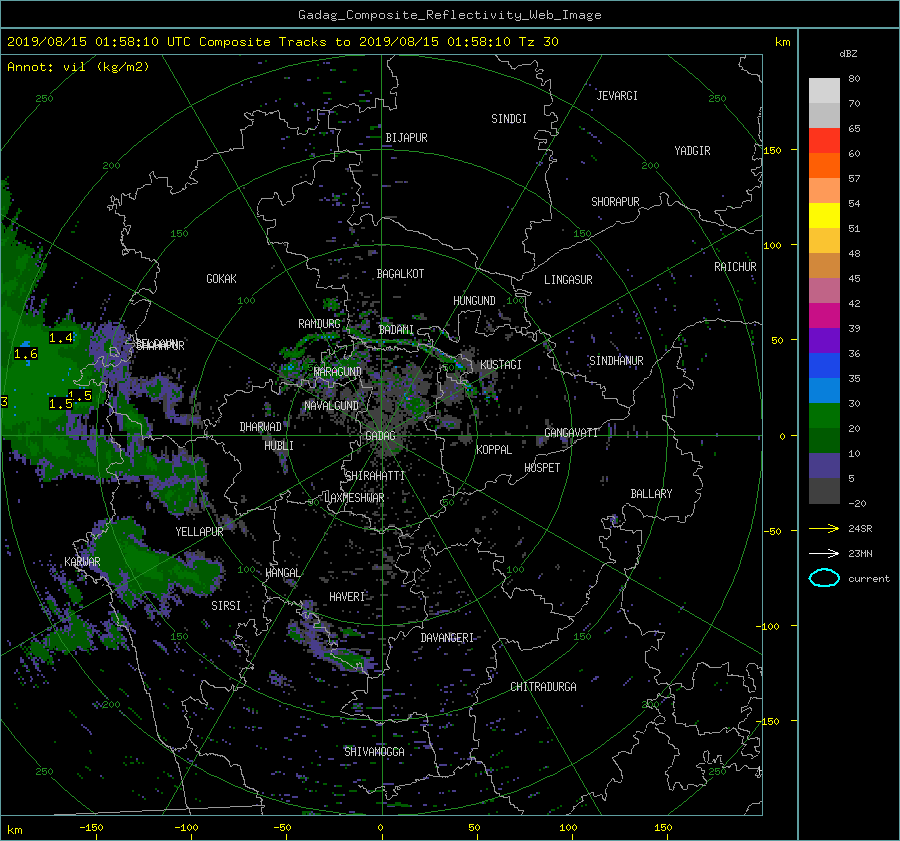Click the SHIRAHATTI city label
Image resolution: width=900 pixels, height=841 pixels.
tap(374, 476)
